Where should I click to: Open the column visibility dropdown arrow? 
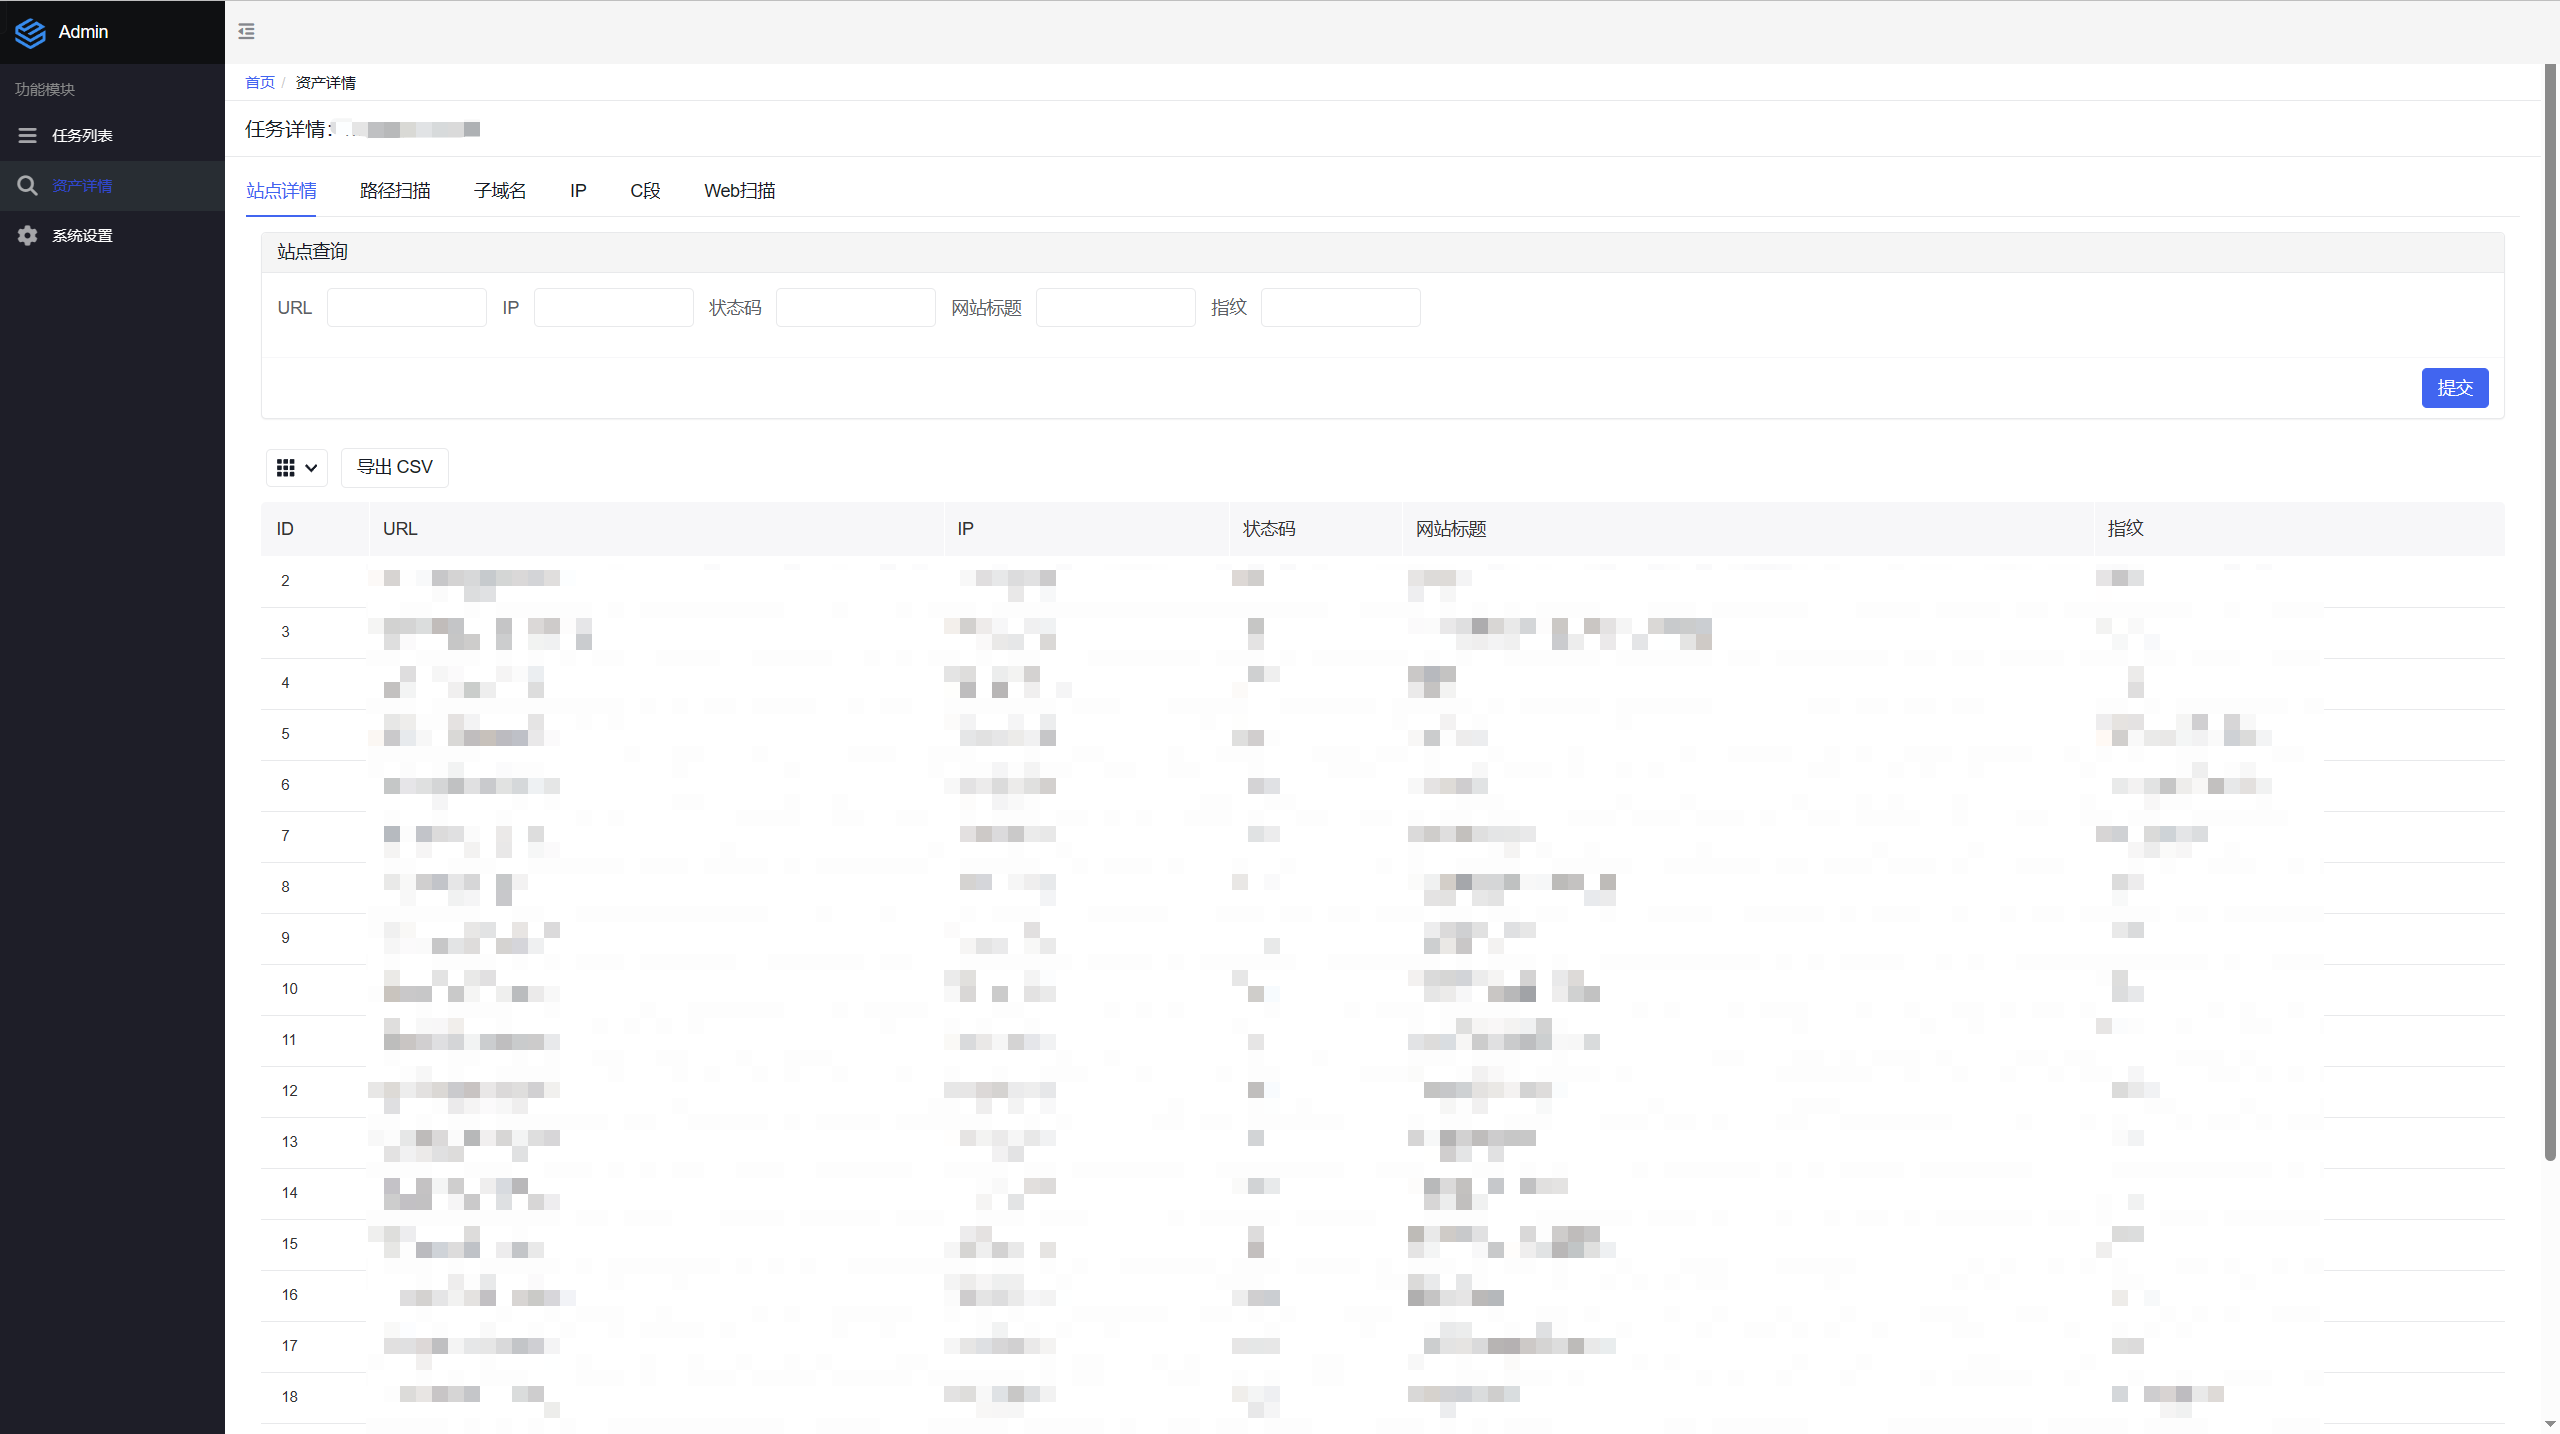click(x=311, y=468)
